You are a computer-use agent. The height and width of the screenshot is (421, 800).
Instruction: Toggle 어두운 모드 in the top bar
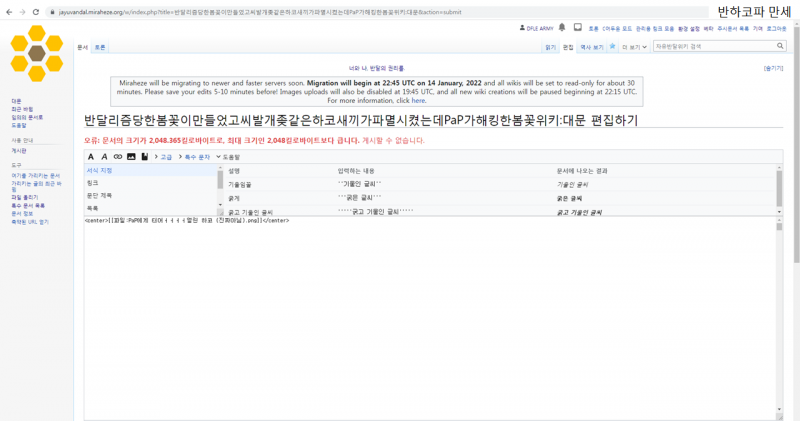pyautogui.click(x=617, y=29)
